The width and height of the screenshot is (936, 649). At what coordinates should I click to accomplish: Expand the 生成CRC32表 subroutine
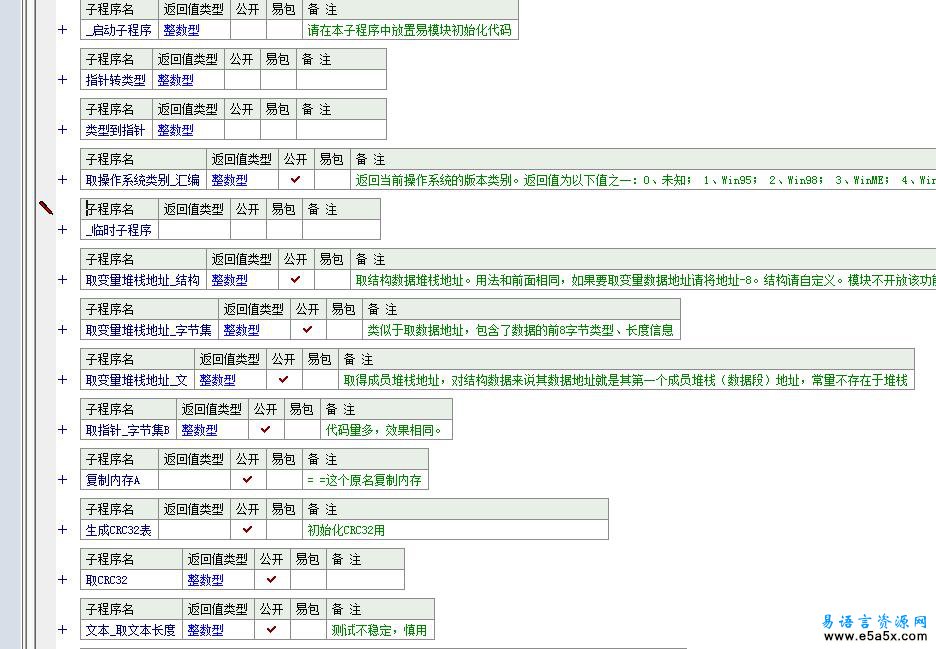63,530
